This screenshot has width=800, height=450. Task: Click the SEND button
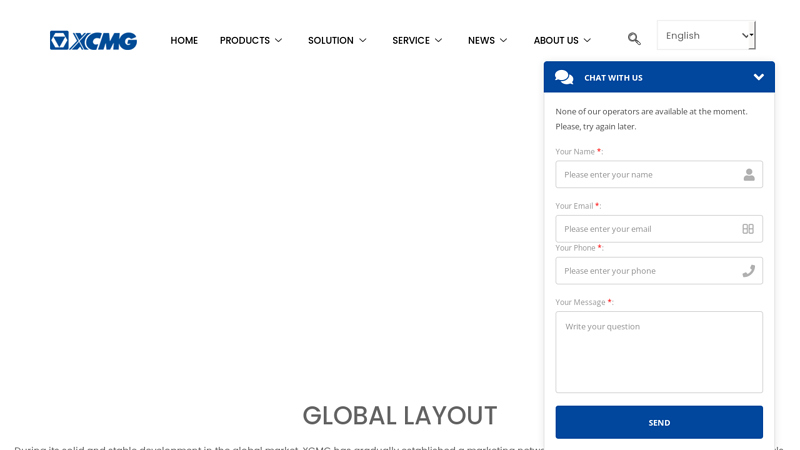pyautogui.click(x=659, y=422)
